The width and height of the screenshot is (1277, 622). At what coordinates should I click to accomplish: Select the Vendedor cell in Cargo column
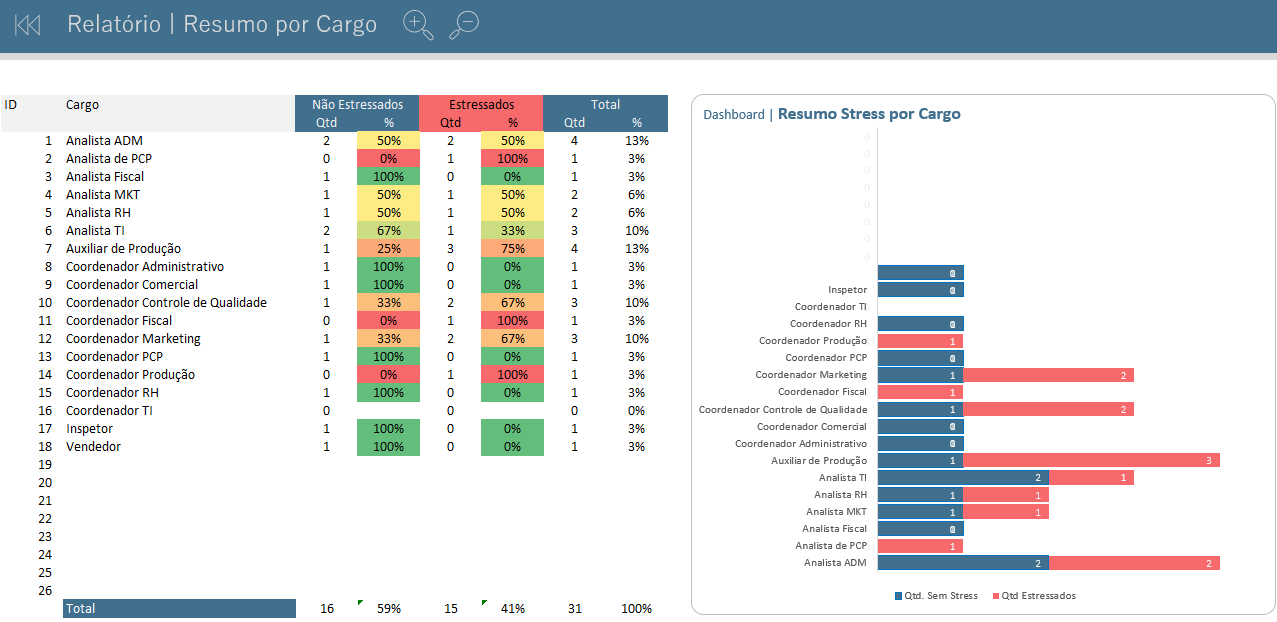(93, 447)
